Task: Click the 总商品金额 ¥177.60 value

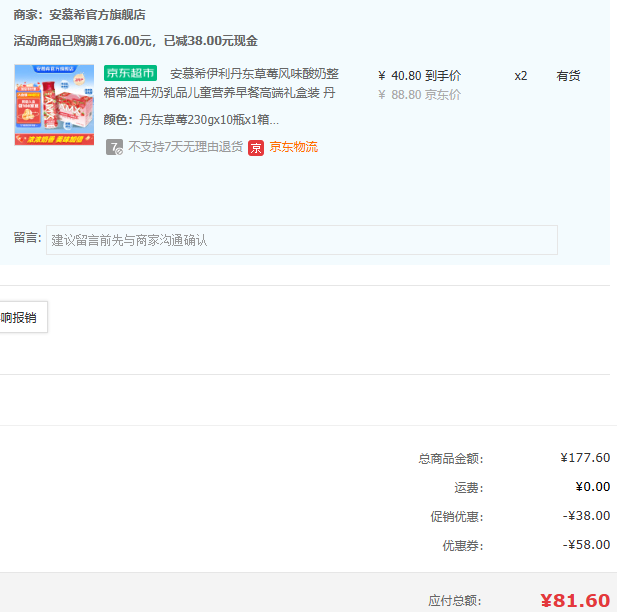Action: pyautogui.click(x=585, y=458)
